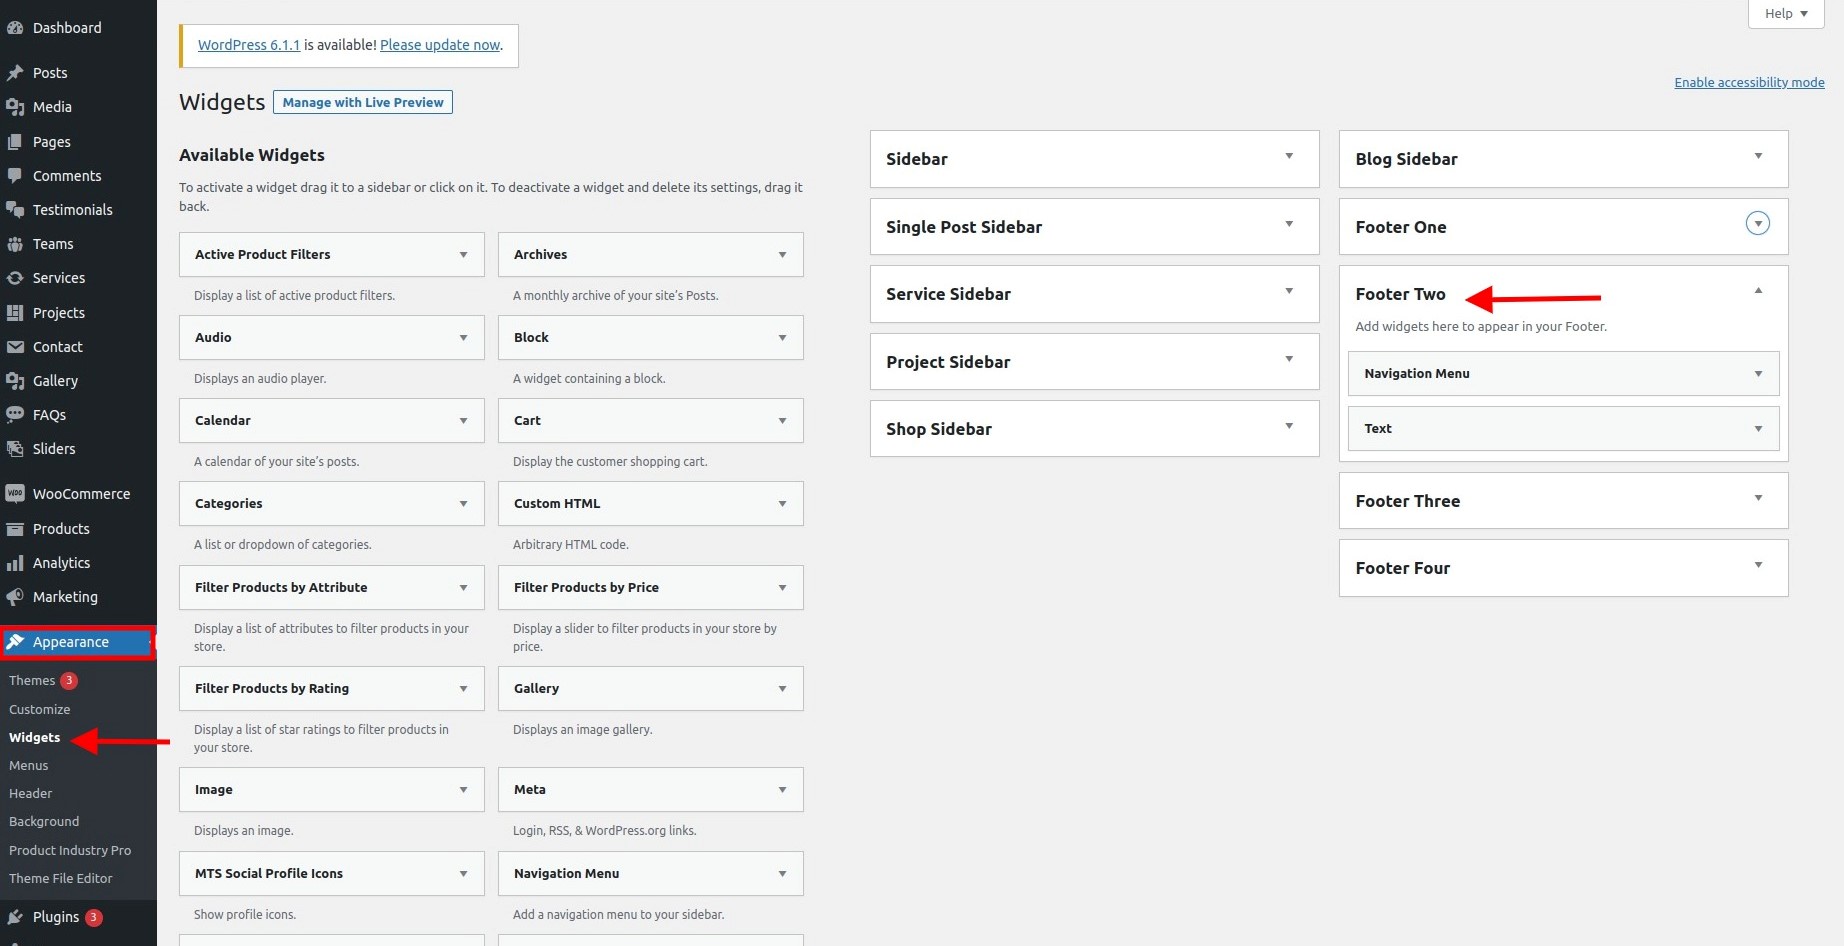Expand available Navigation Menu widget
The image size is (1844, 946).
[782, 874]
